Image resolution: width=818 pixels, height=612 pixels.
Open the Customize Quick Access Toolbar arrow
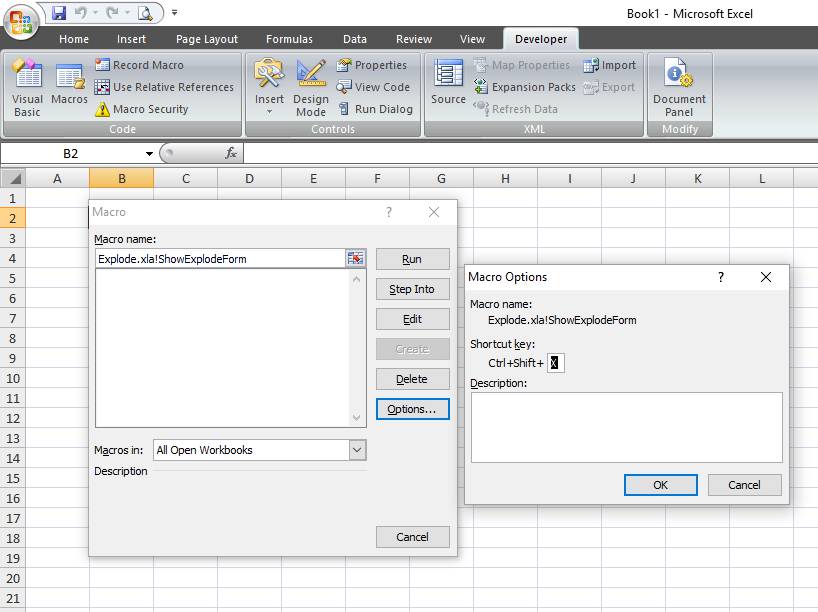click(x=175, y=13)
